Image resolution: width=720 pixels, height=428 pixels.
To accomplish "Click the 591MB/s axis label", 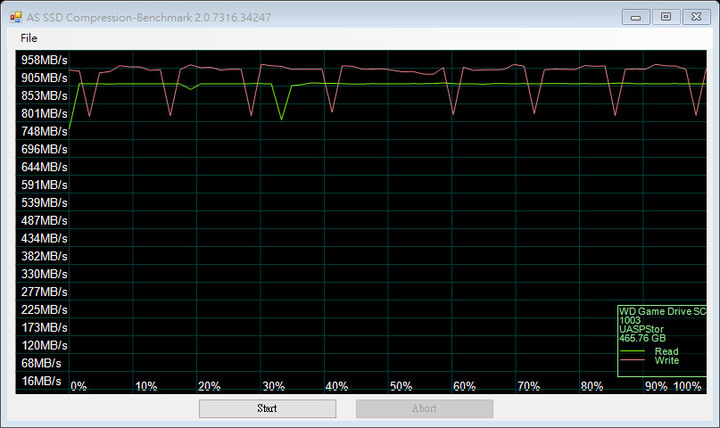I will [x=44, y=185].
